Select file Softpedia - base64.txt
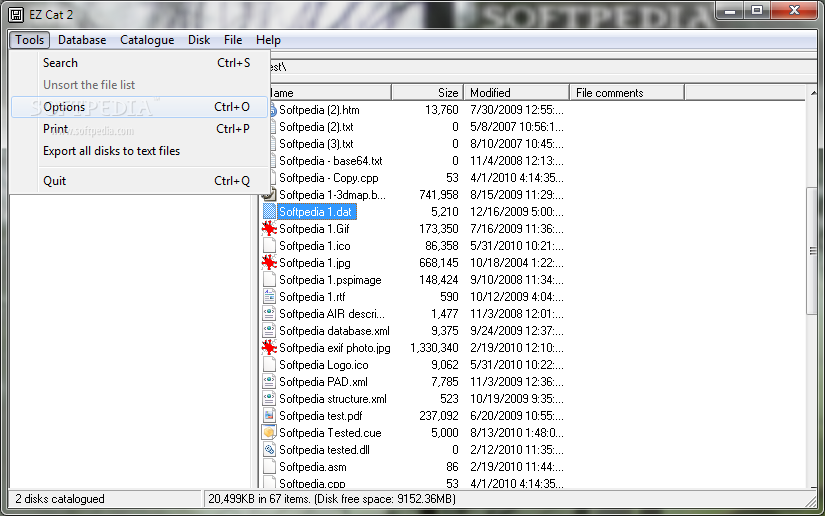 (x=330, y=161)
